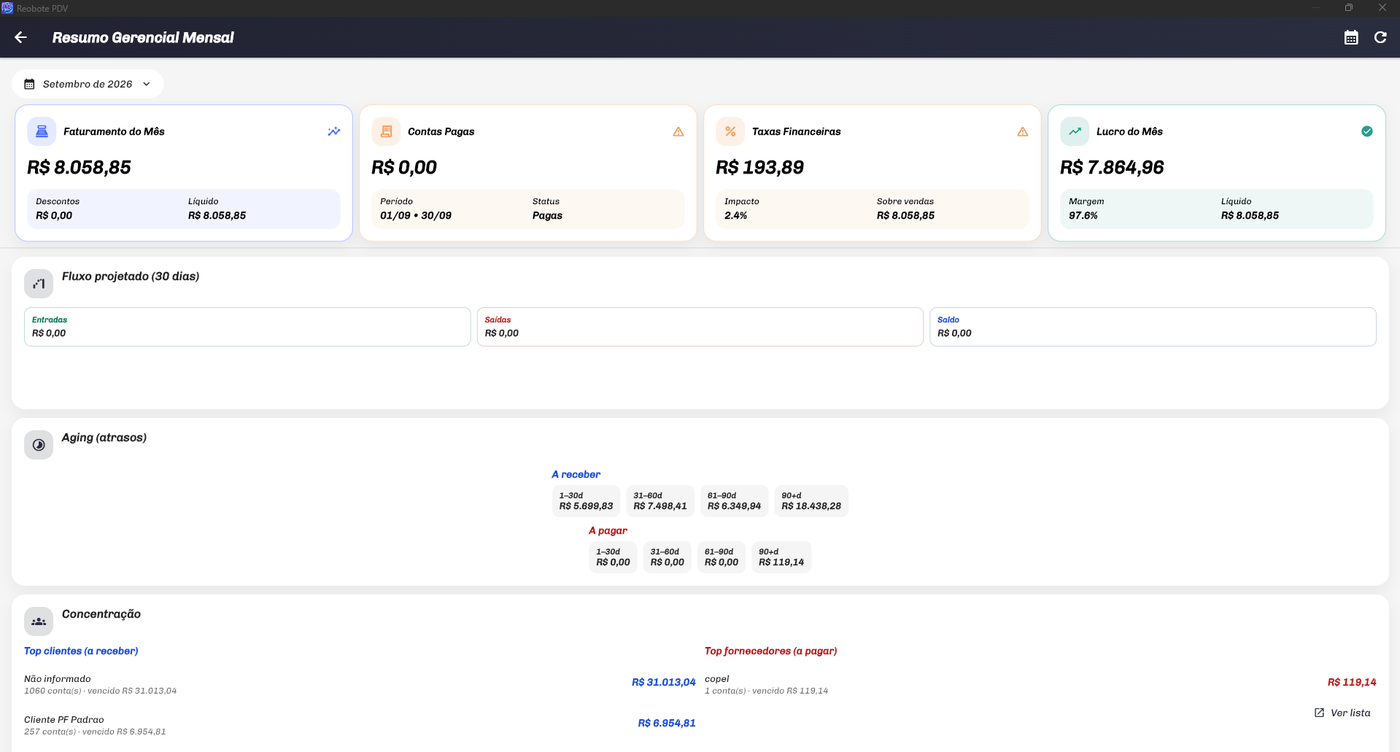
Task: Go back using the arrow icon
Action: click(20, 37)
